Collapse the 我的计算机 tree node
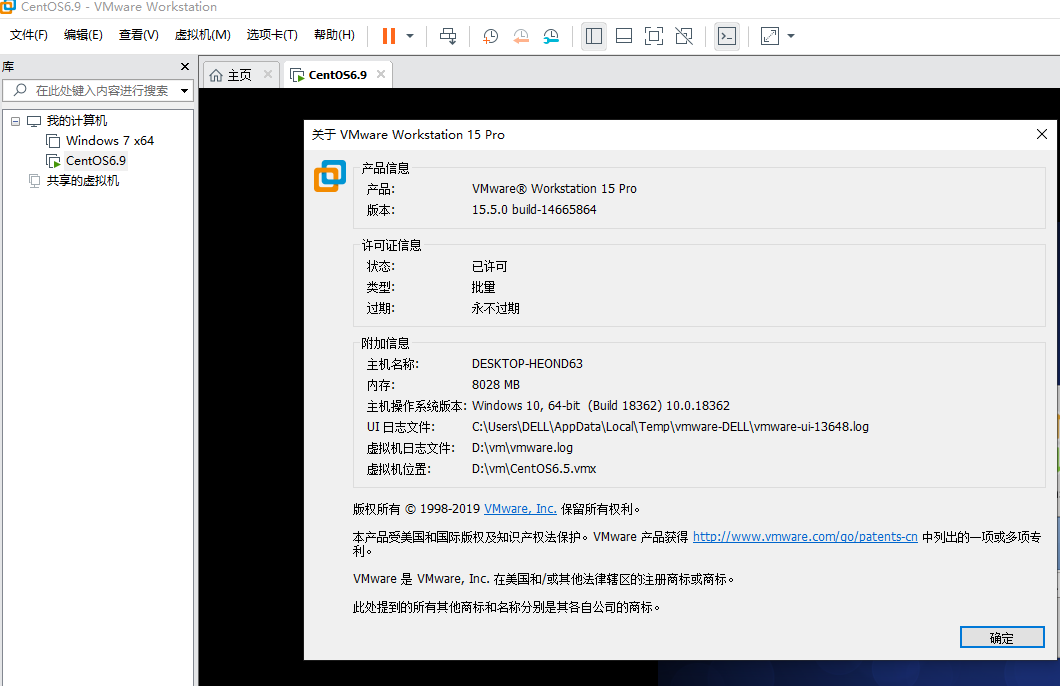Image resolution: width=1060 pixels, height=686 pixels. click(15, 121)
